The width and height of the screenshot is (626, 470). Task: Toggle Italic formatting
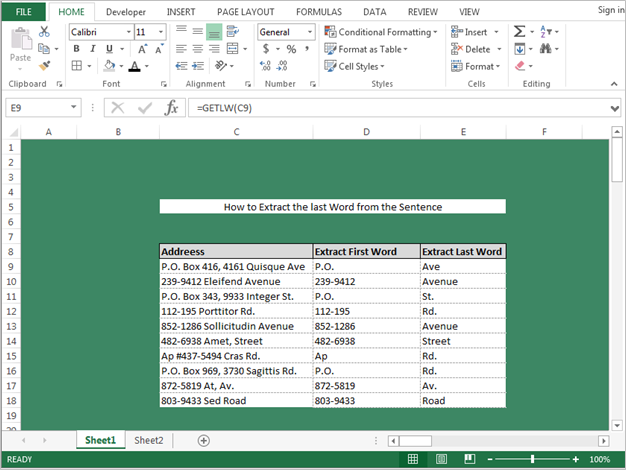point(93,49)
